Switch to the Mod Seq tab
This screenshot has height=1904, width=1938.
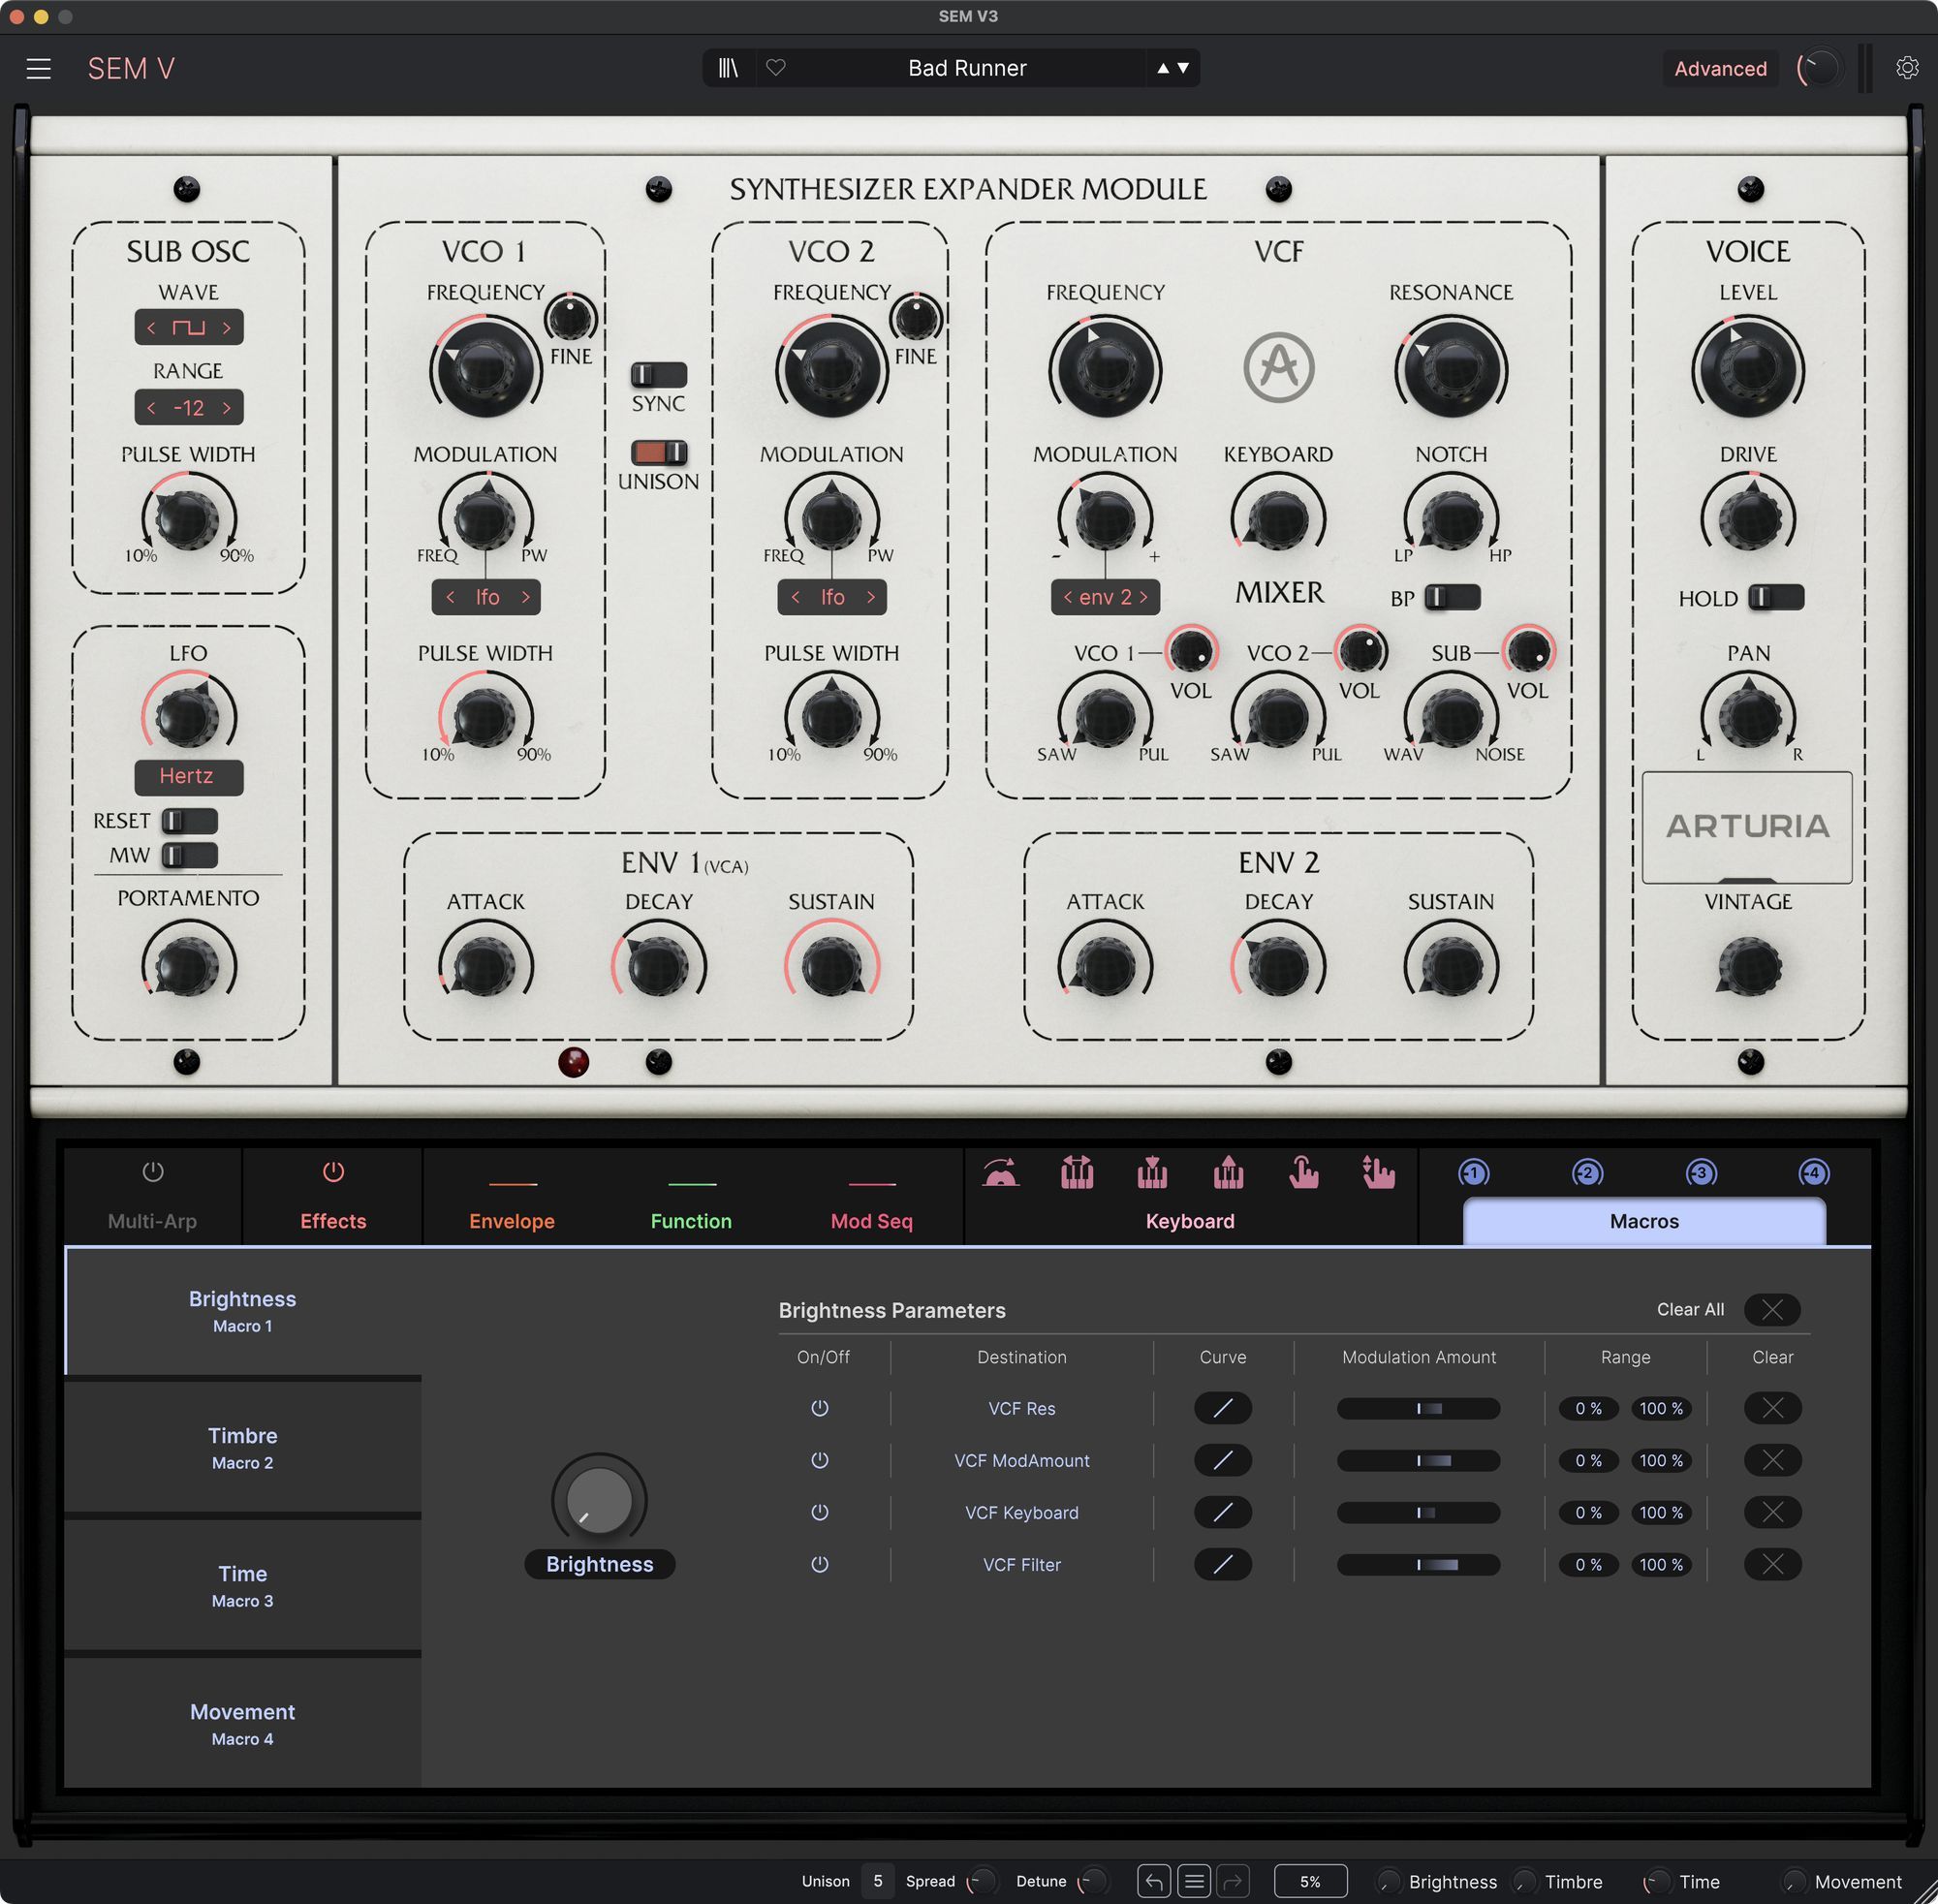[x=871, y=1220]
